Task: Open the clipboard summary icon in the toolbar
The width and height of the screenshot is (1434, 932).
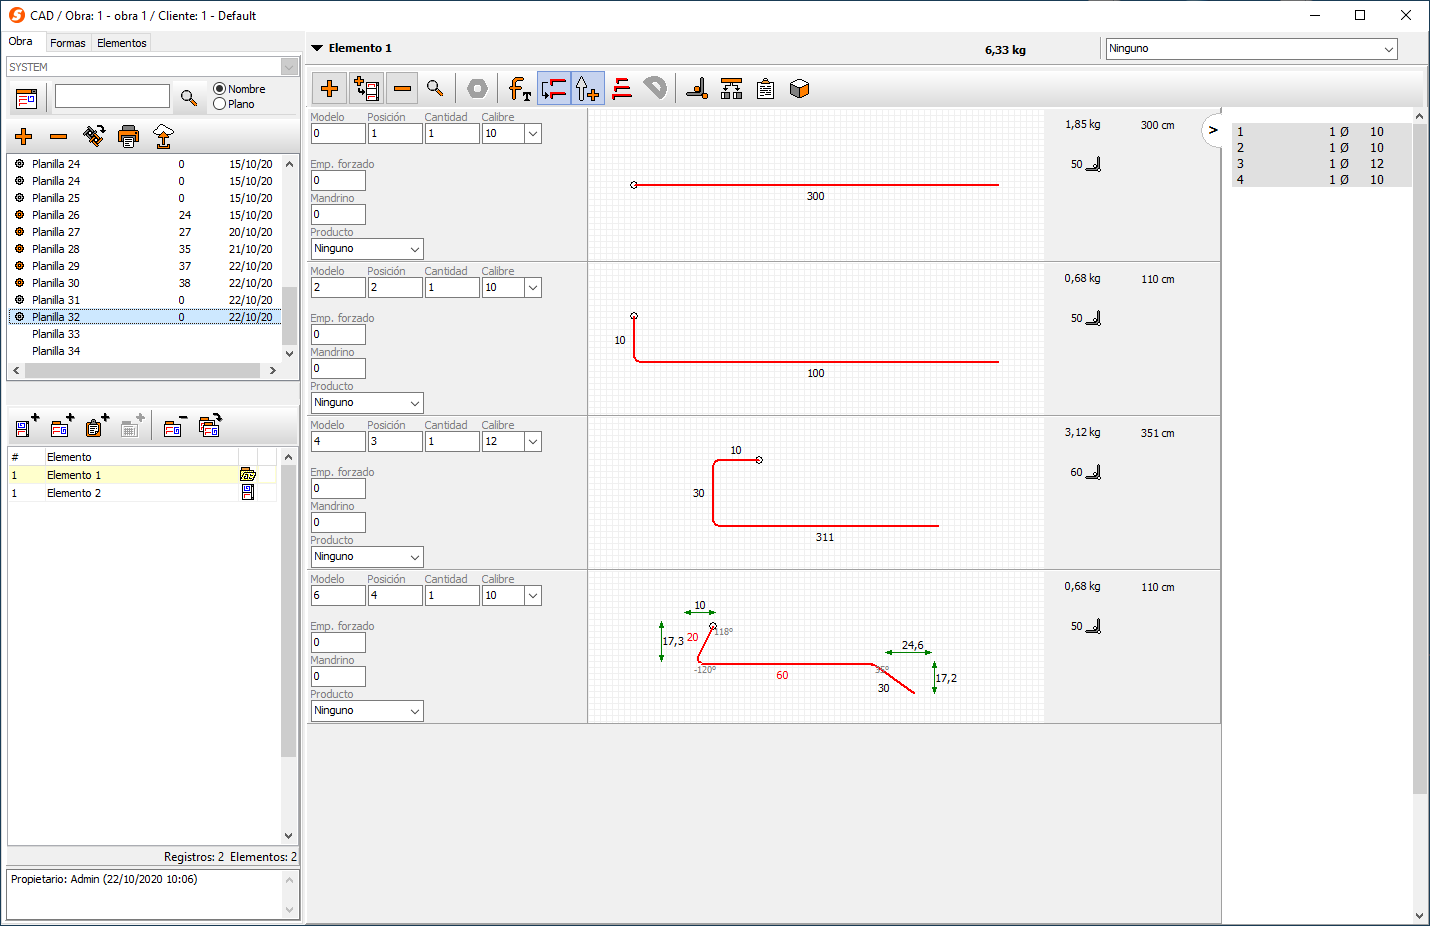Action: [764, 88]
